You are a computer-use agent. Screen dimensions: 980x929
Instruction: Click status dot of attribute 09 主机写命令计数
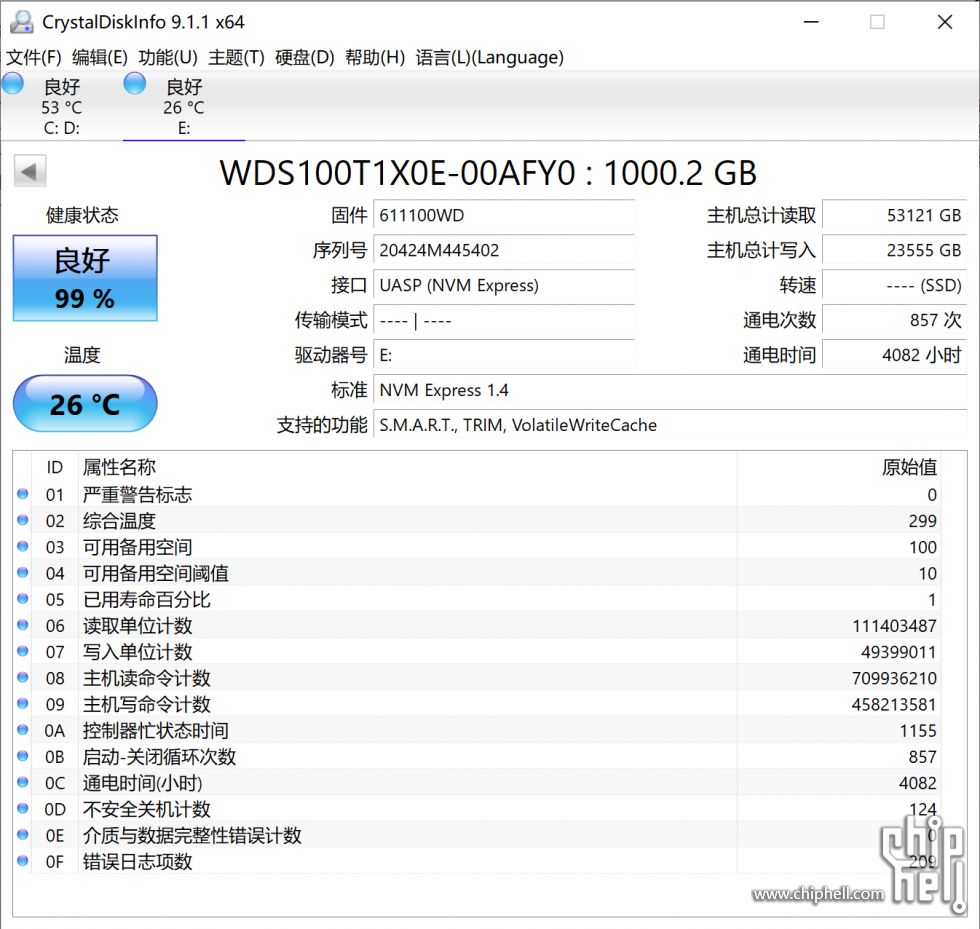point(23,704)
